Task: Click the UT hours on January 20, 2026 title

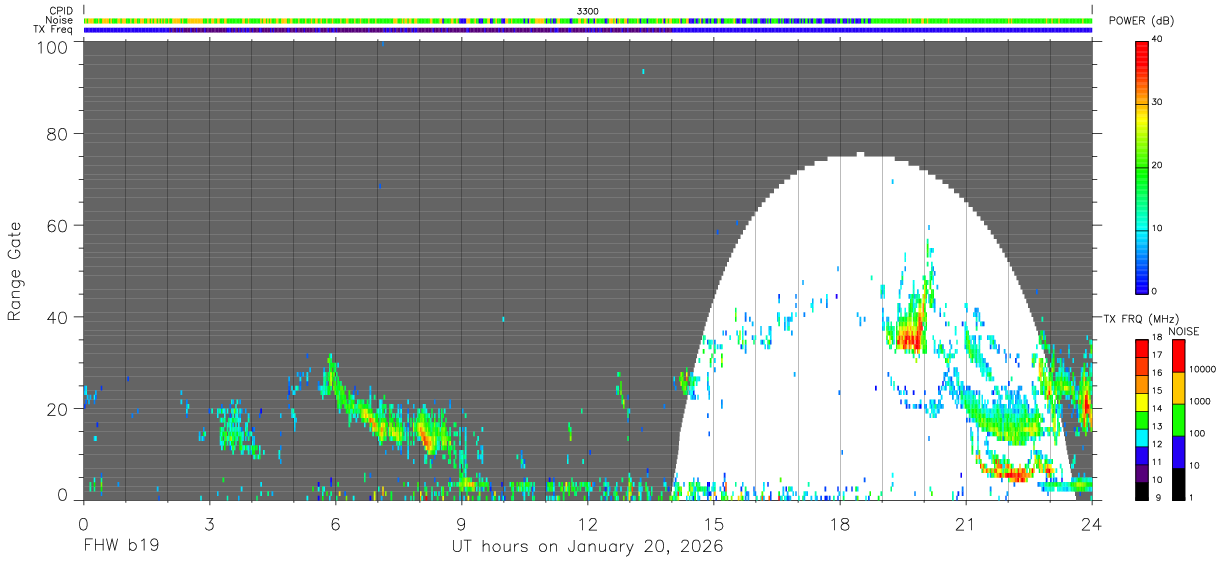Action: (x=587, y=547)
